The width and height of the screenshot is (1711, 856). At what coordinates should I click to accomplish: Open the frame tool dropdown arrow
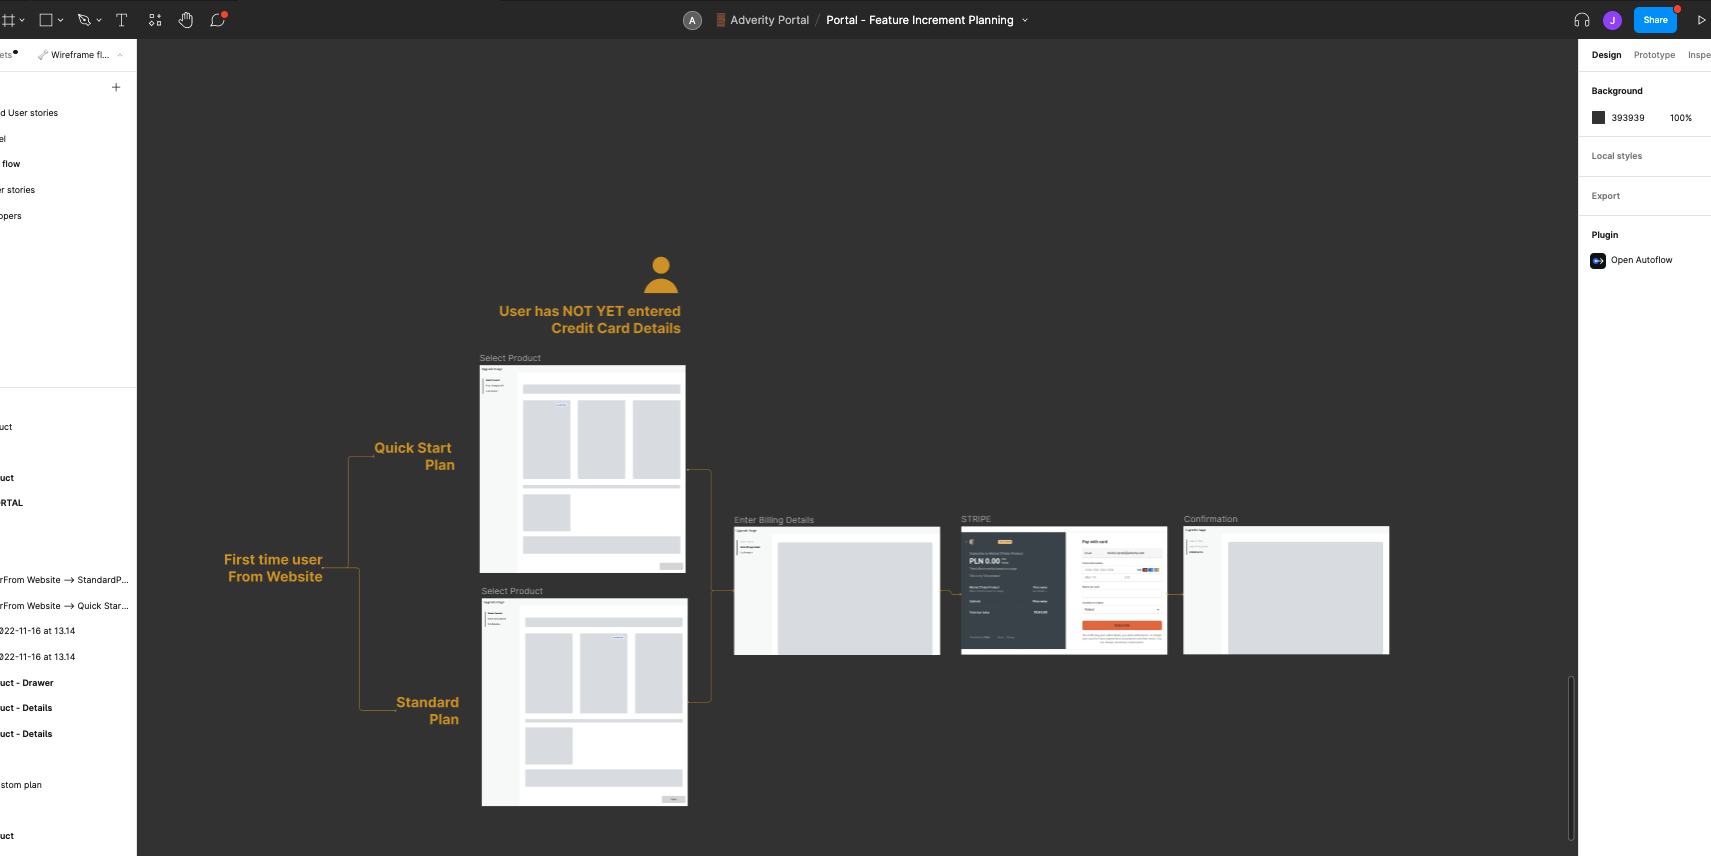click(22, 20)
